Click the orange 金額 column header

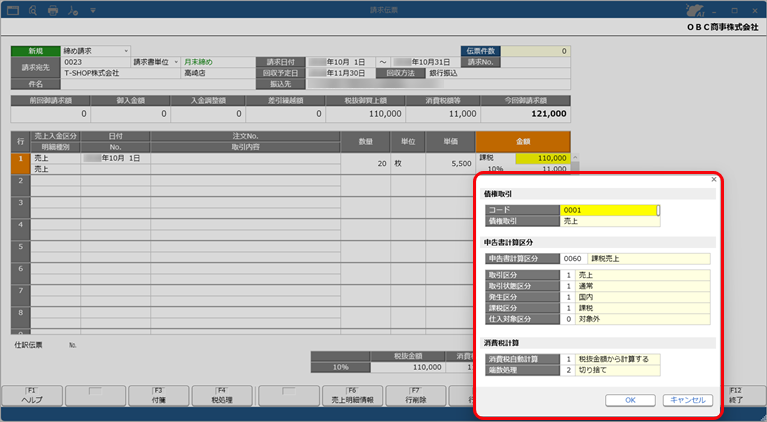pyautogui.click(x=523, y=142)
